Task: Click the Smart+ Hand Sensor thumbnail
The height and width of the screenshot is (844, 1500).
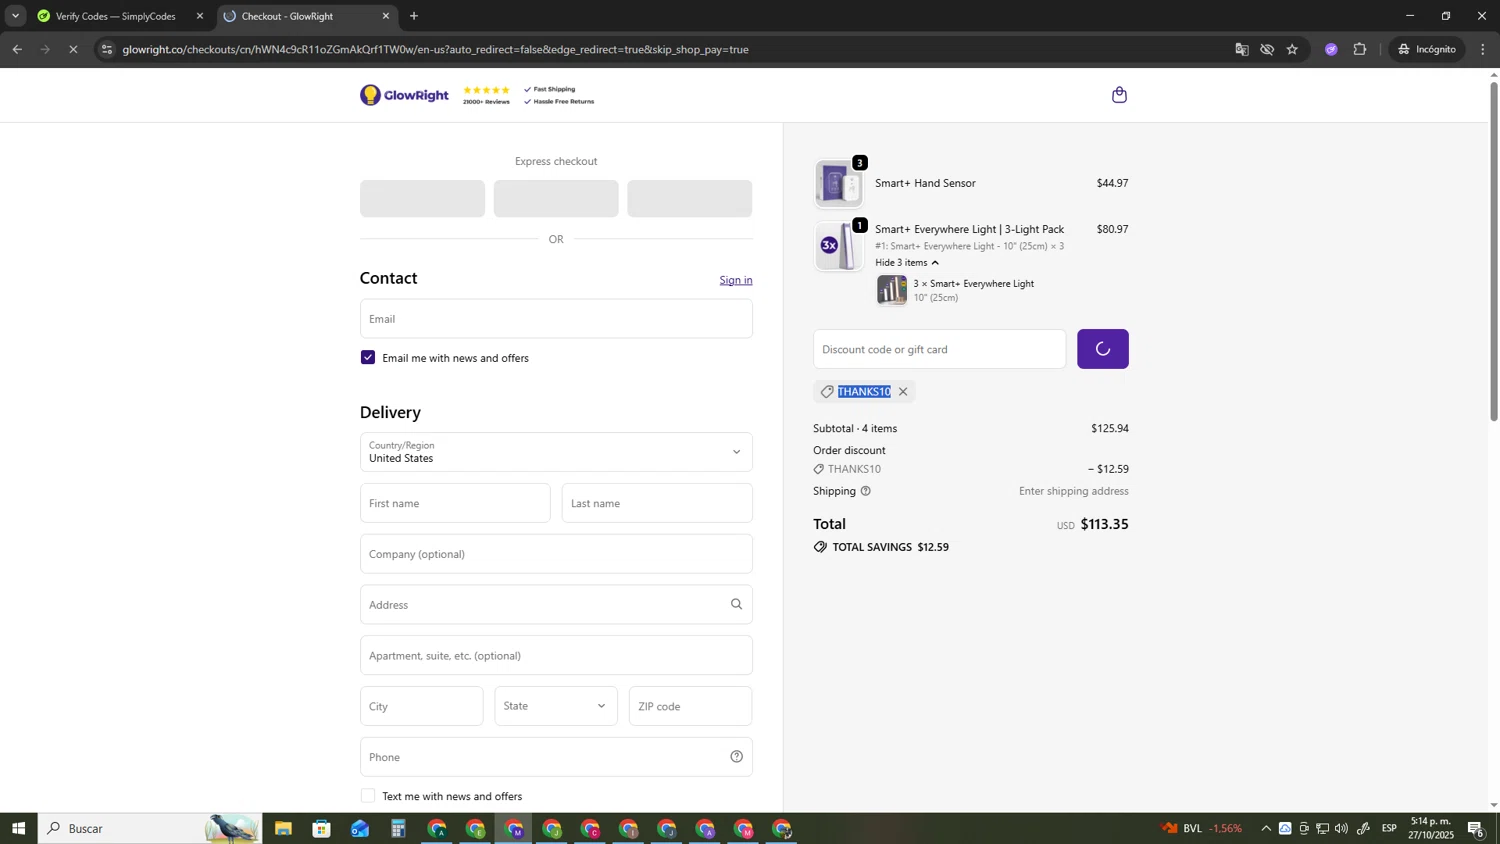Action: click(x=839, y=184)
